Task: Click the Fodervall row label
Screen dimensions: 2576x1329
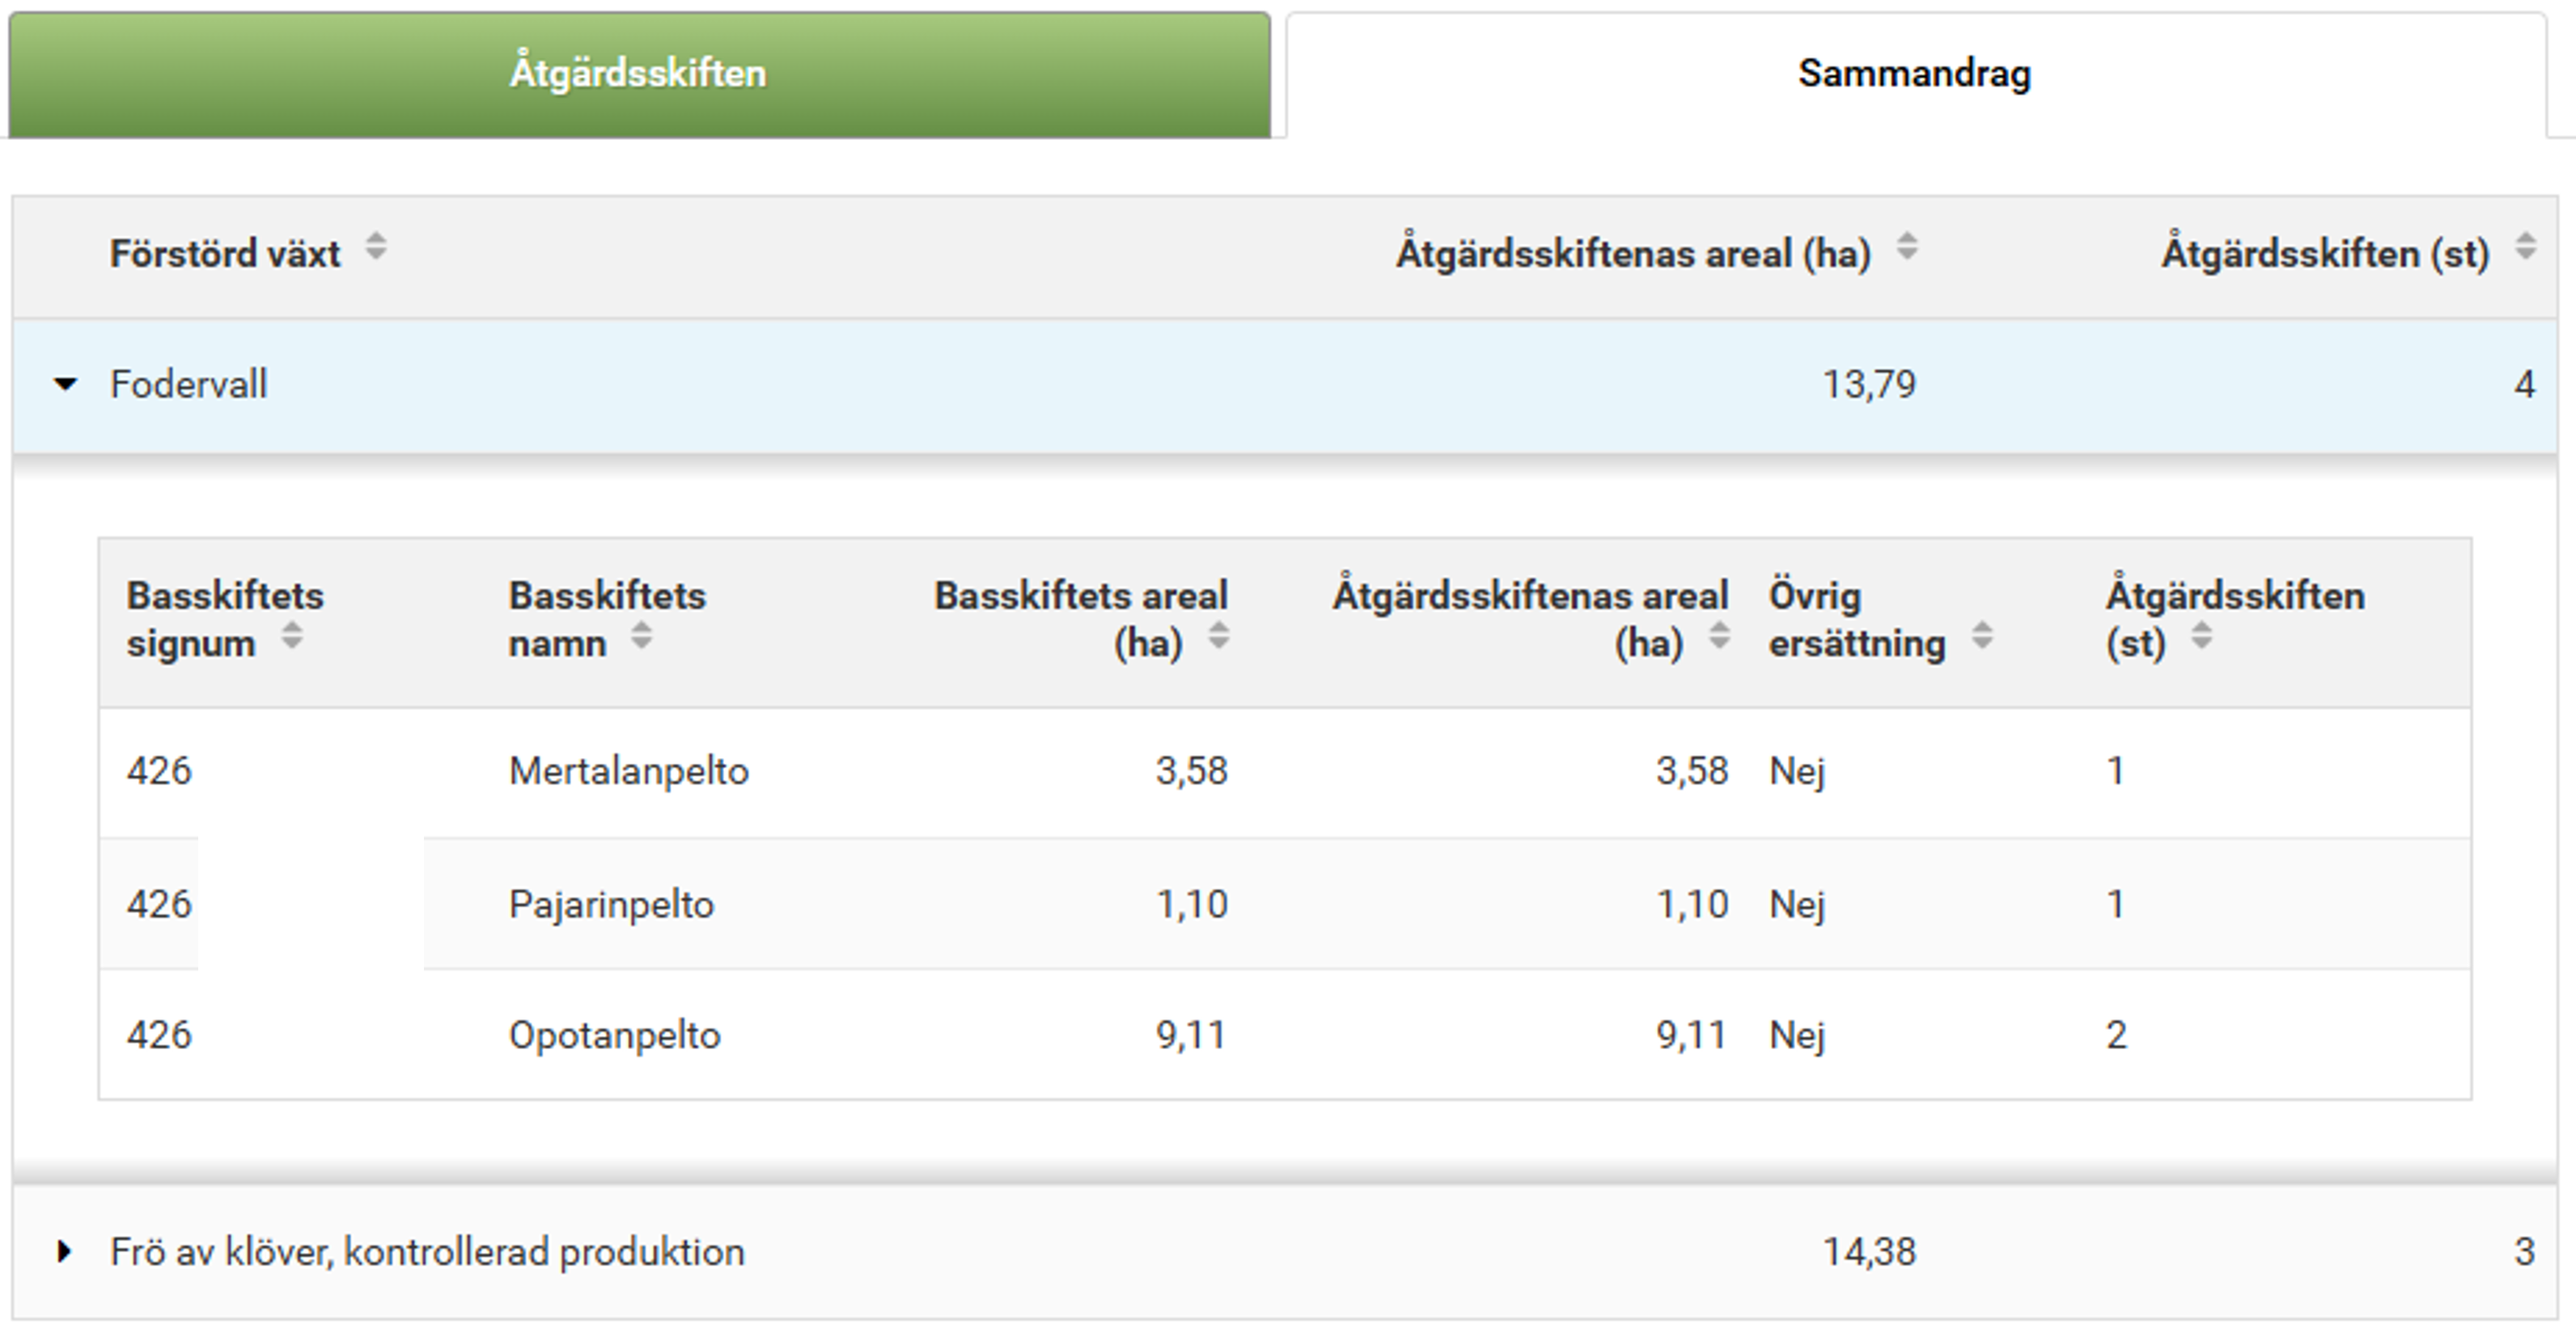Action: pyautogui.click(x=188, y=385)
